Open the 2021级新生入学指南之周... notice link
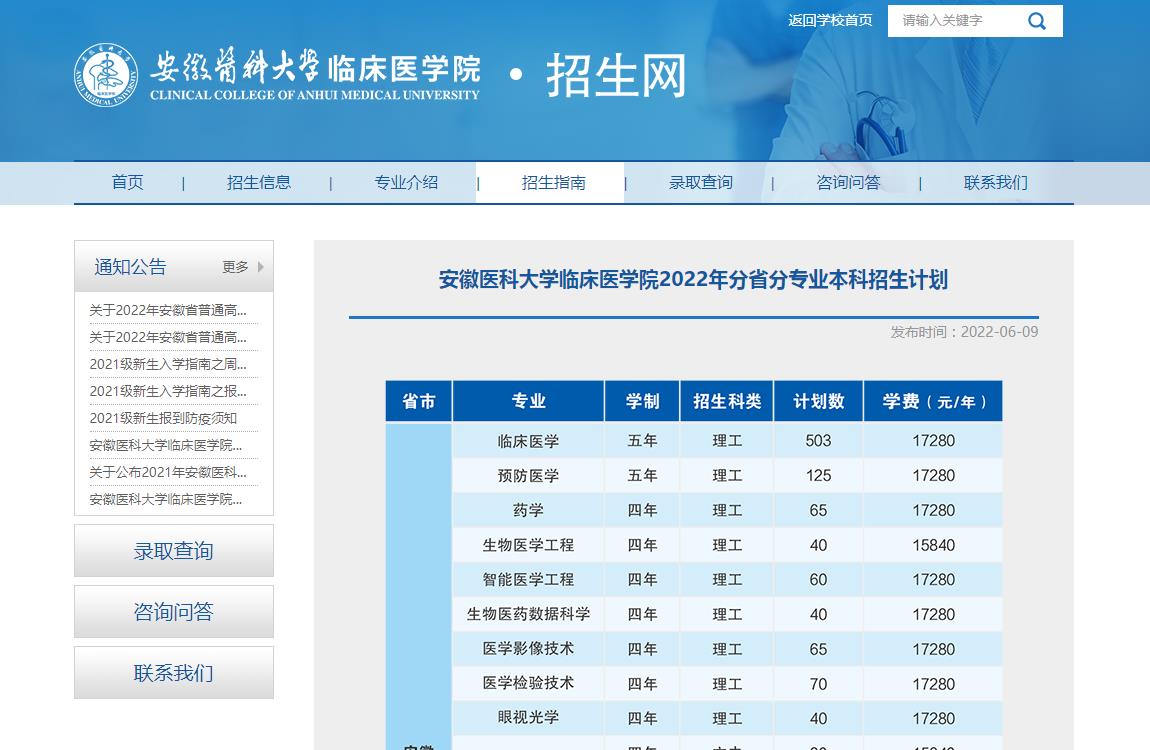 pyautogui.click(x=168, y=364)
